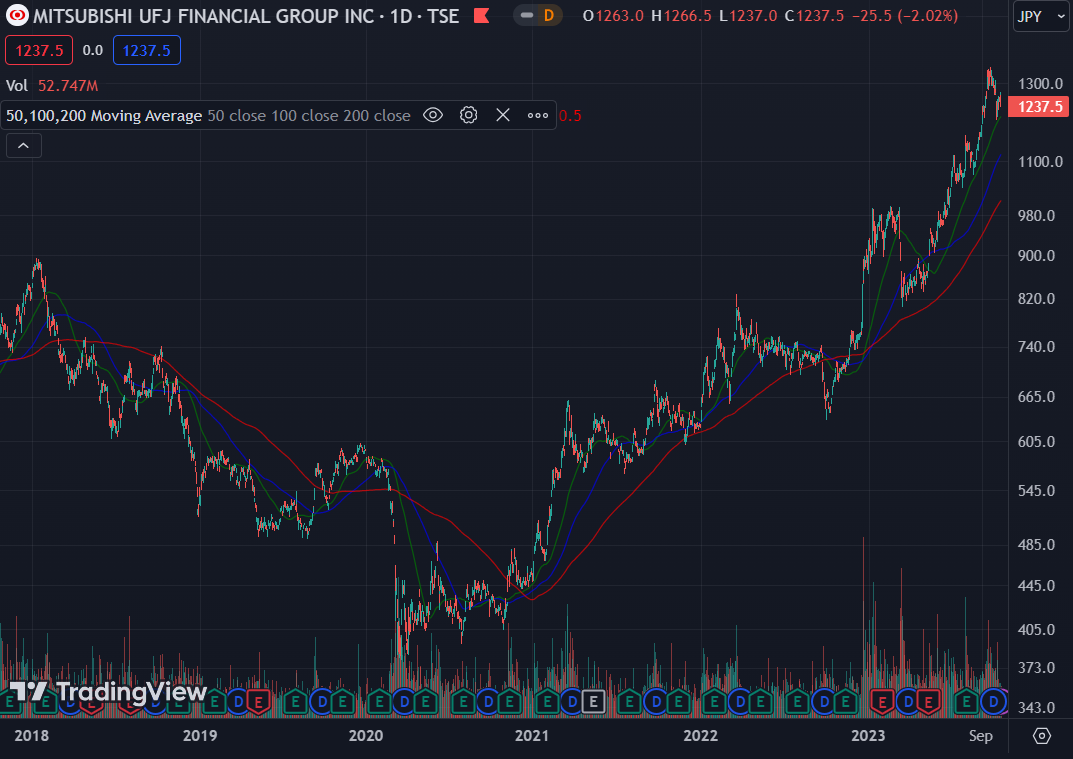The image size is (1073, 759).
Task: Select the 50,100,200 Moving Average legend title
Action: (x=104, y=116)
